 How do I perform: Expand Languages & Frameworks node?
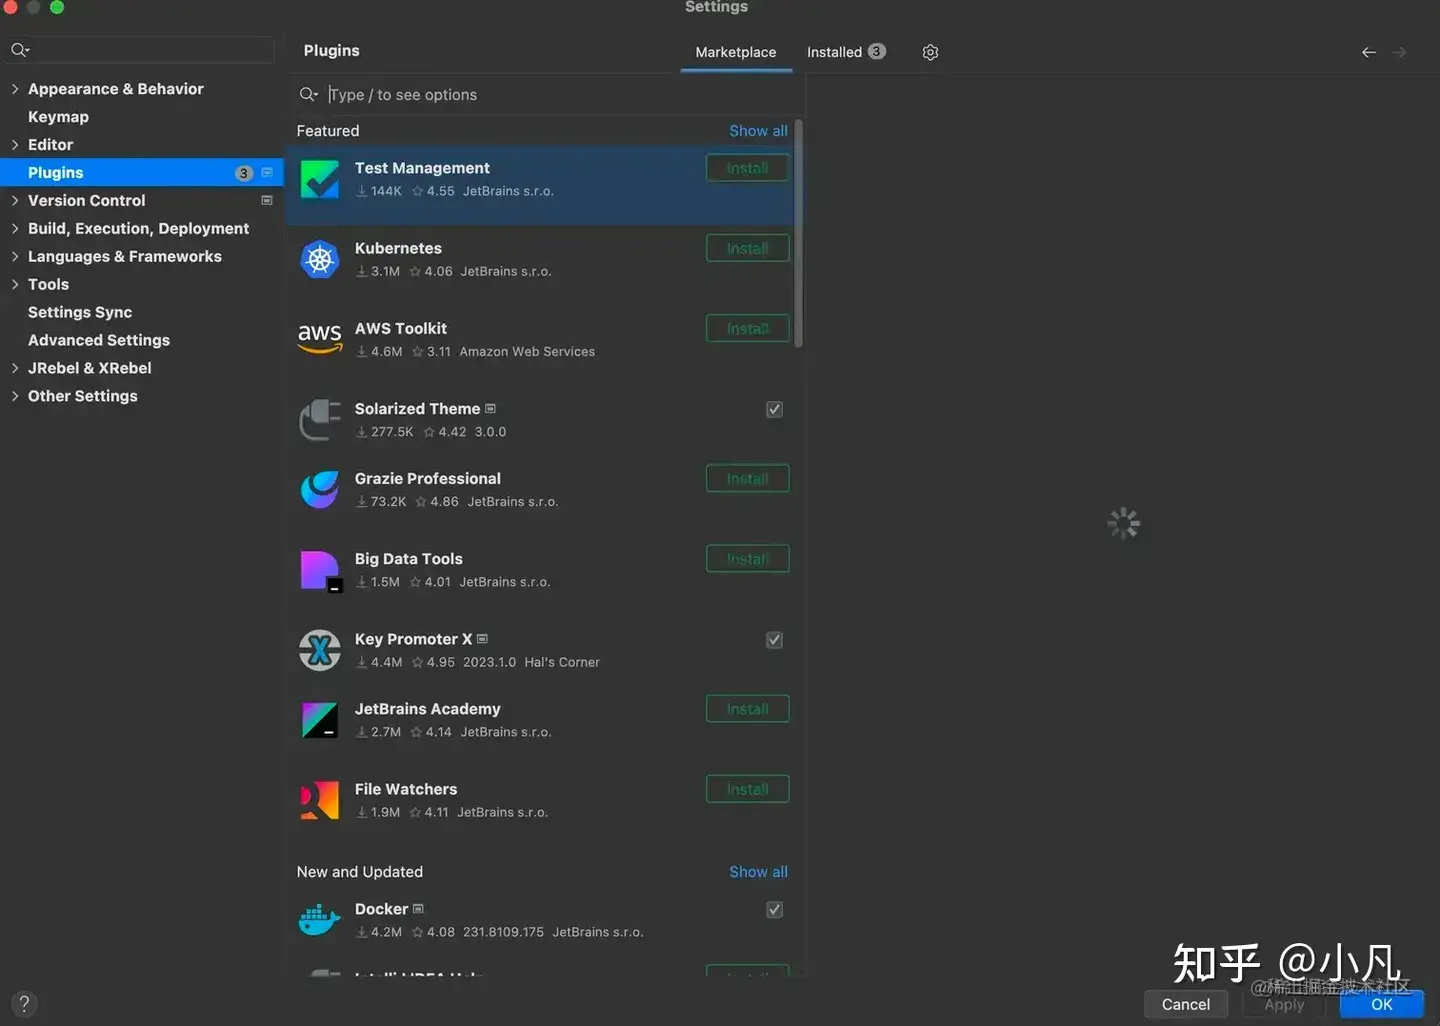(15, 257)
